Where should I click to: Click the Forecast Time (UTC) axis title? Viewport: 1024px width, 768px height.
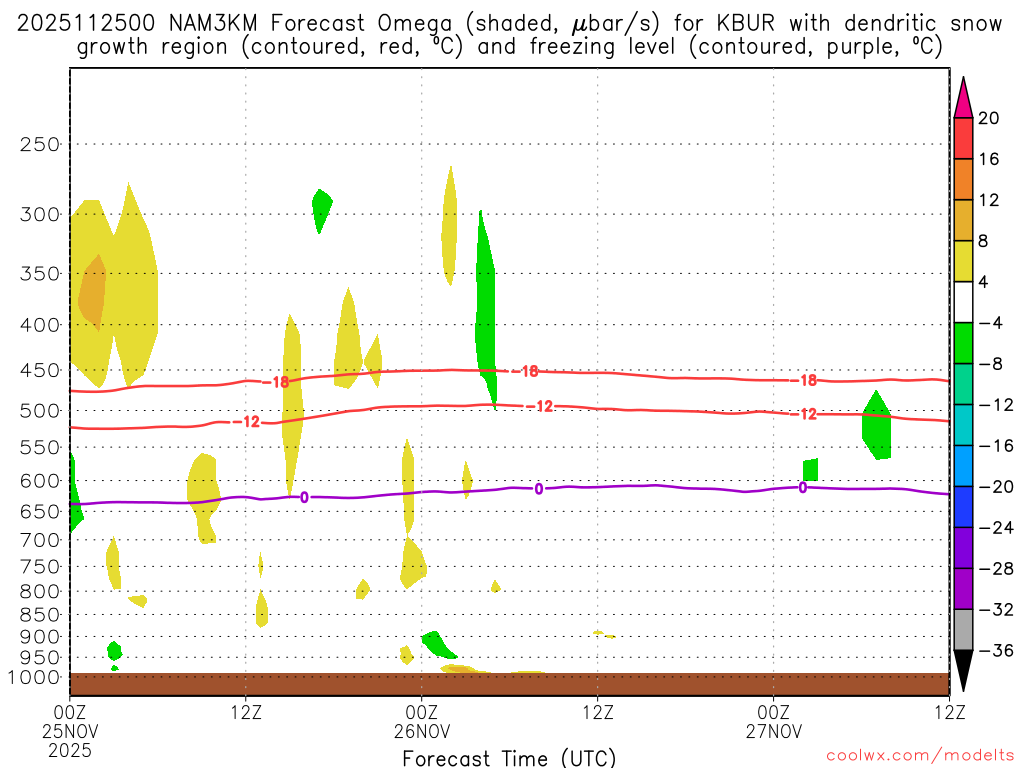coord(509,758)
